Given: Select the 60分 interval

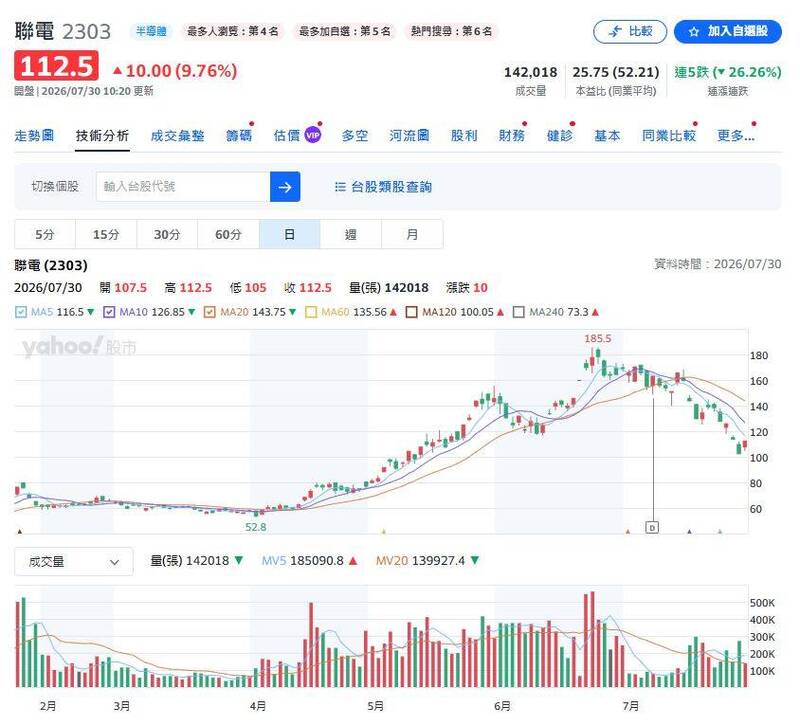Looking at the screenshot, I should tap(228, 234).
